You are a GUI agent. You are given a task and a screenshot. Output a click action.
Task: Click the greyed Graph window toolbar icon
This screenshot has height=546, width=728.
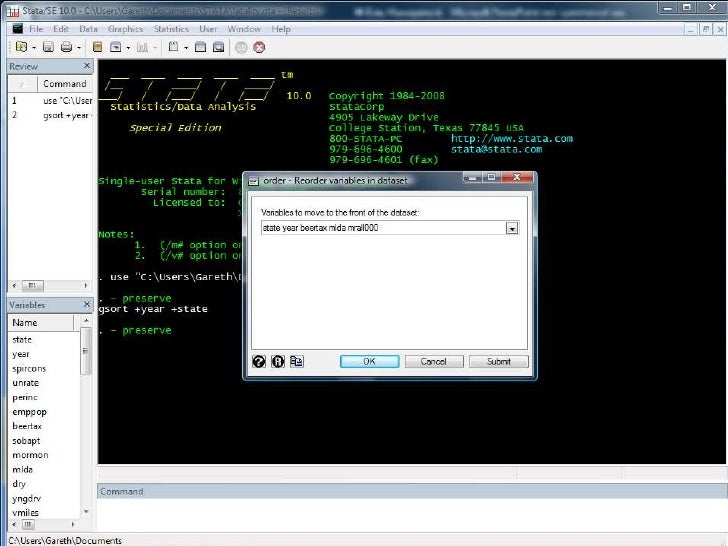tap(143, 47)
